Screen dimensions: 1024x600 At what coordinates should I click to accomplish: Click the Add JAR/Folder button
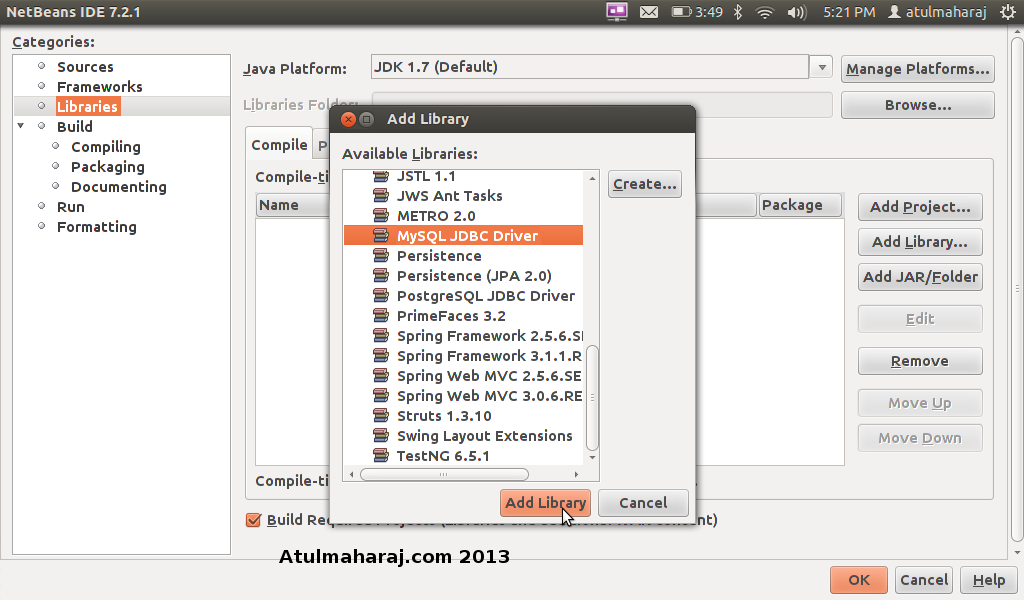[x=920, y=277]
